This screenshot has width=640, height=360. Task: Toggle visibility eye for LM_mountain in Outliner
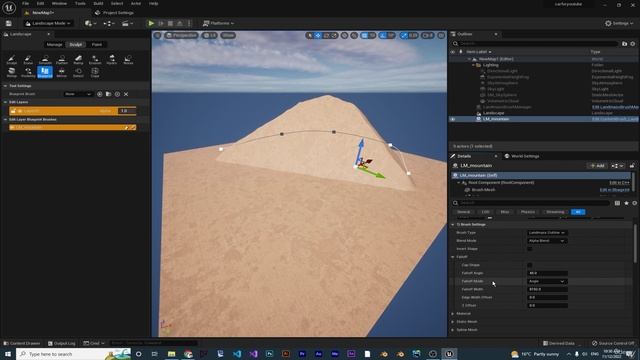[453, 119]
